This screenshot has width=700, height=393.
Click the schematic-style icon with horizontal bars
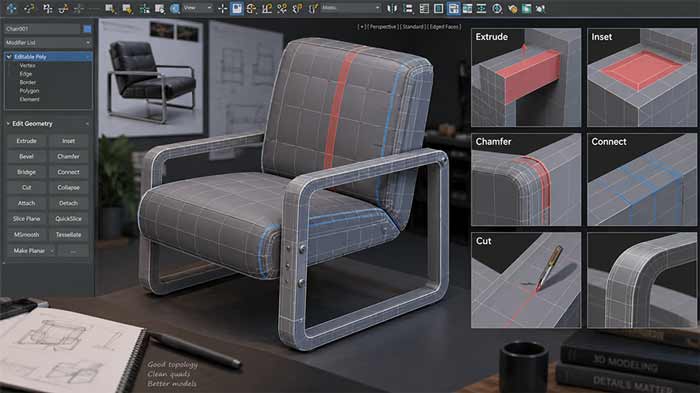481,8
